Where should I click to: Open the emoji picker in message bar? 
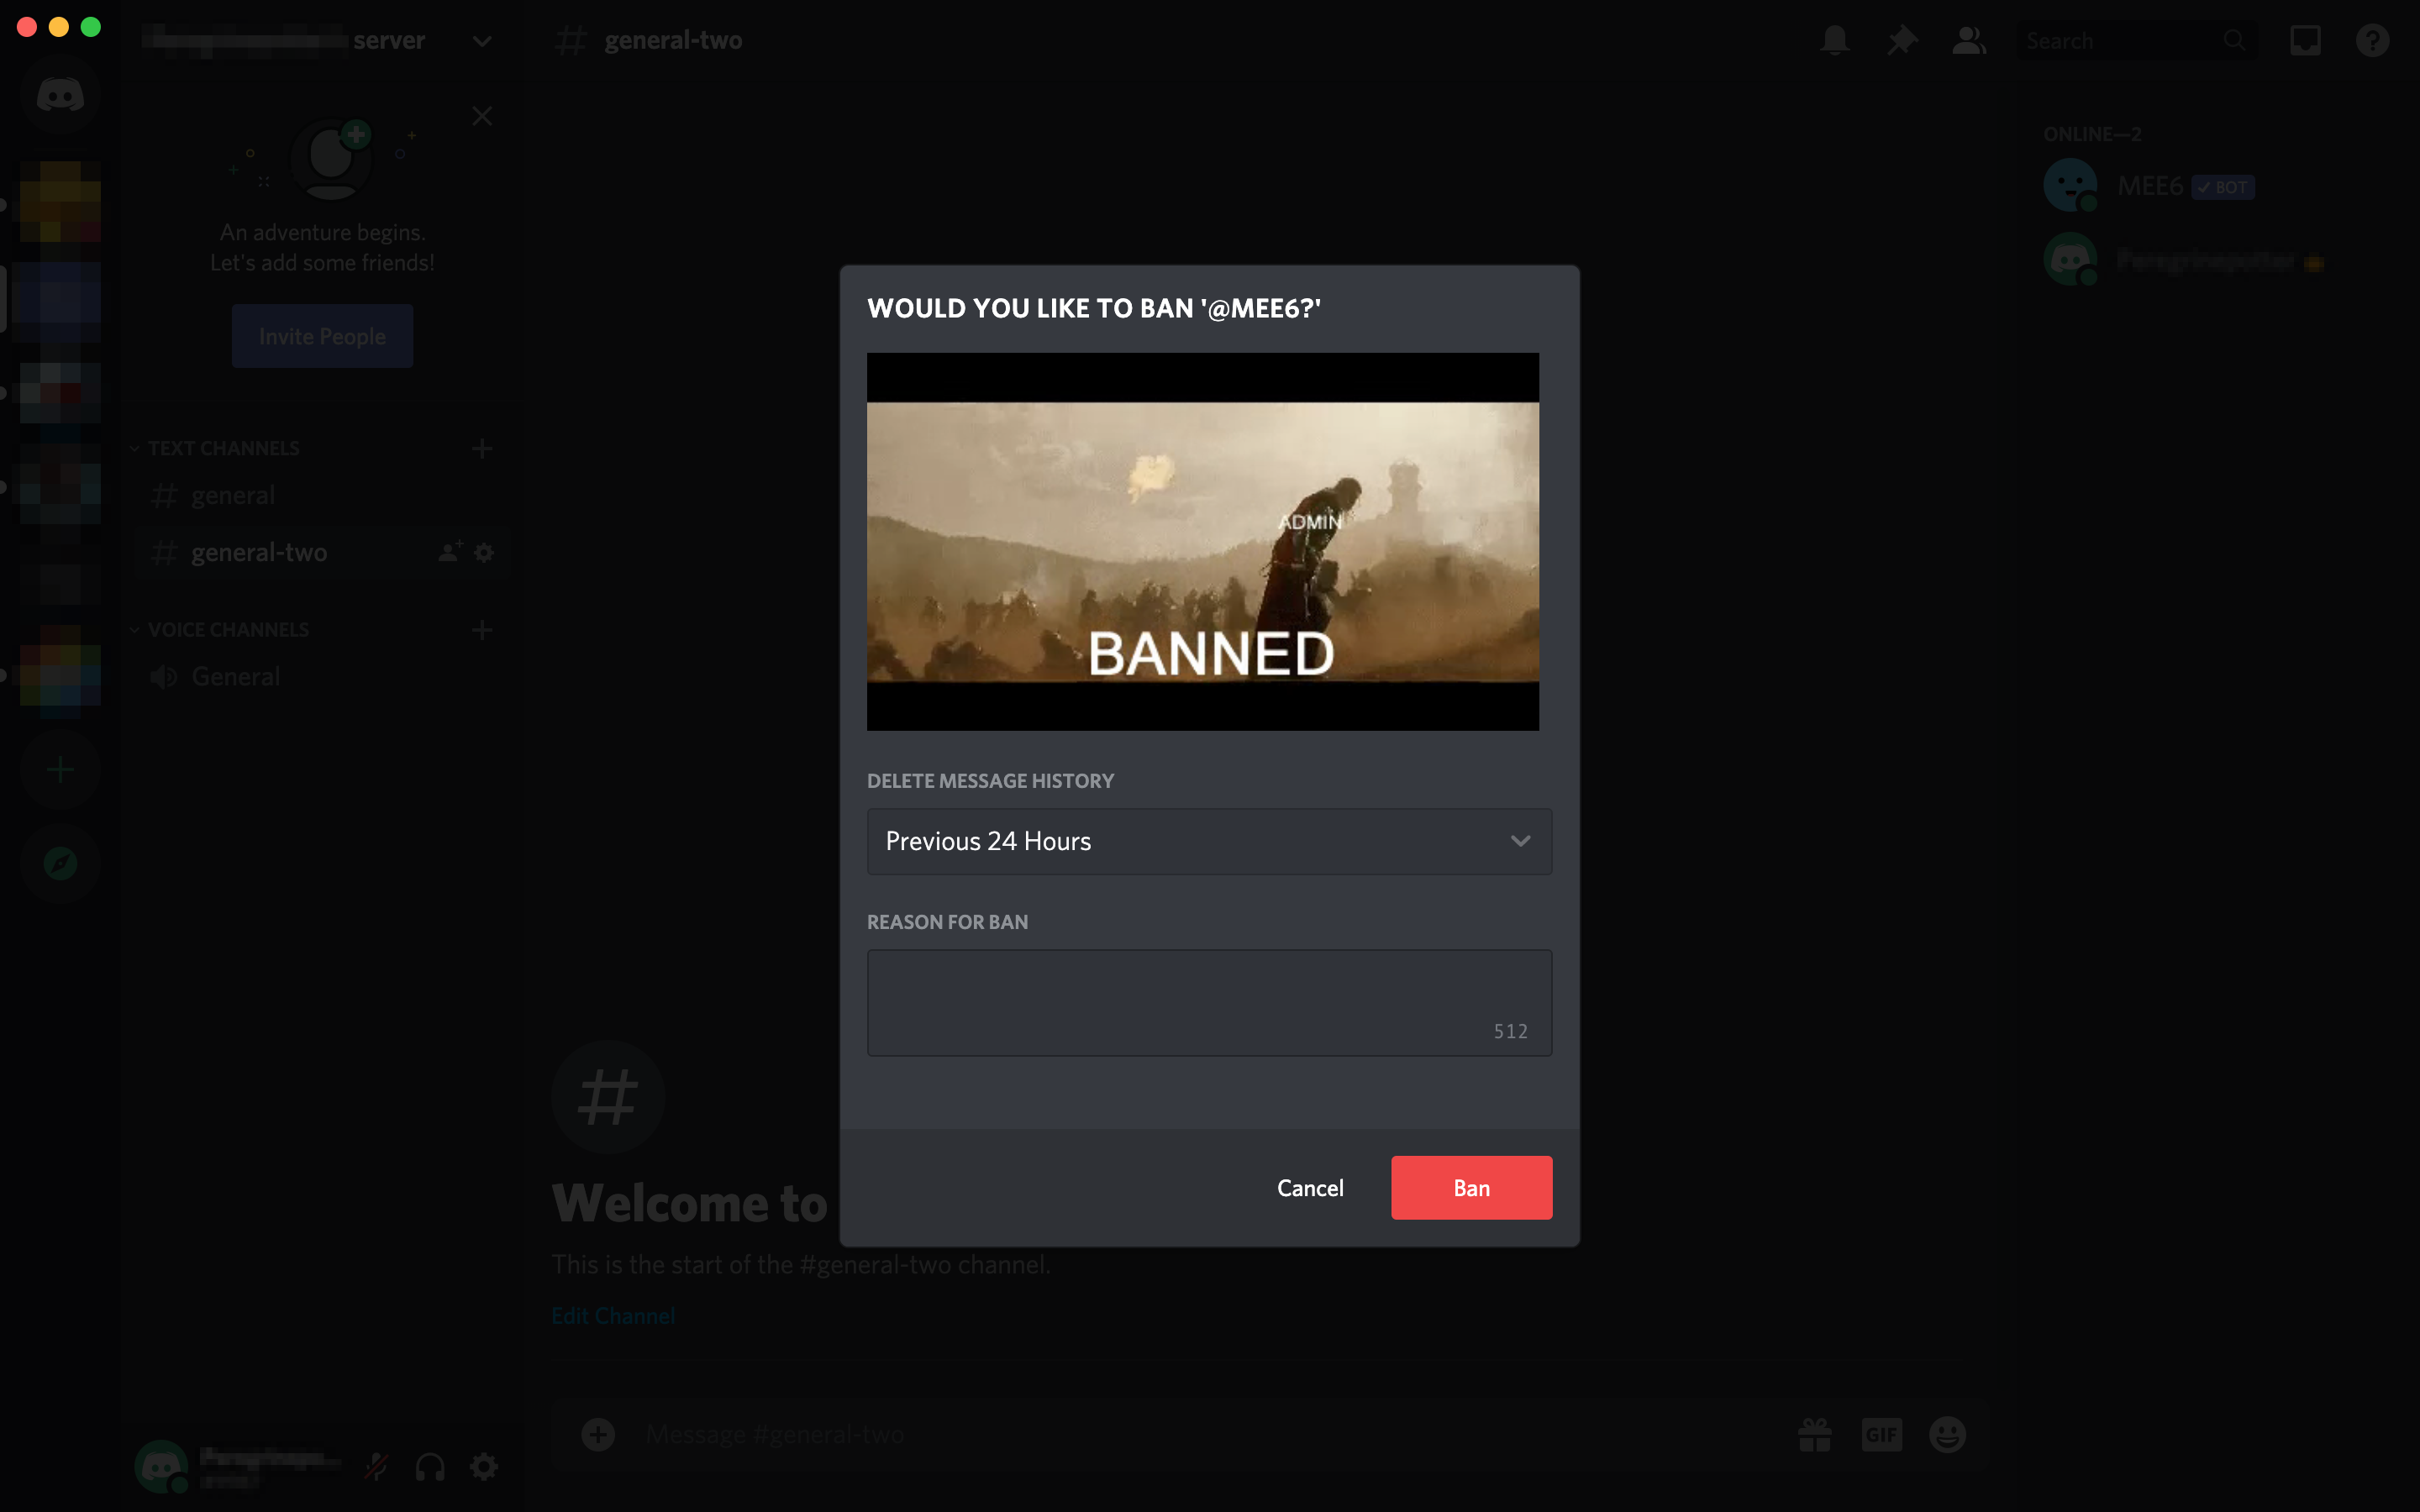coord(1947,1433)
